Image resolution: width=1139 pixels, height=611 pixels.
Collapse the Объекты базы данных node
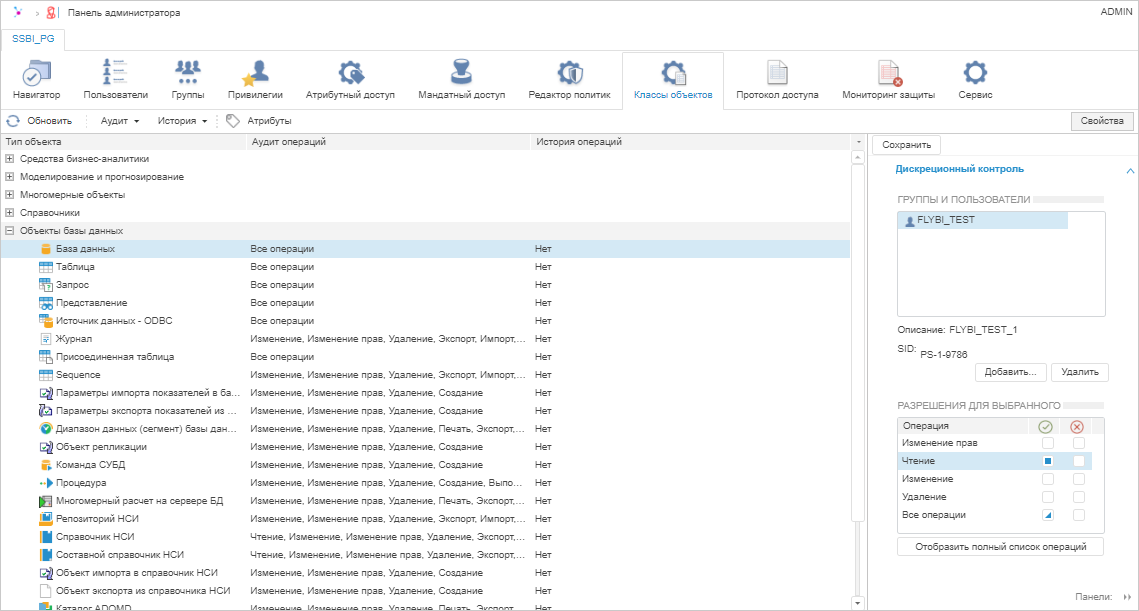tap(10, 231)
